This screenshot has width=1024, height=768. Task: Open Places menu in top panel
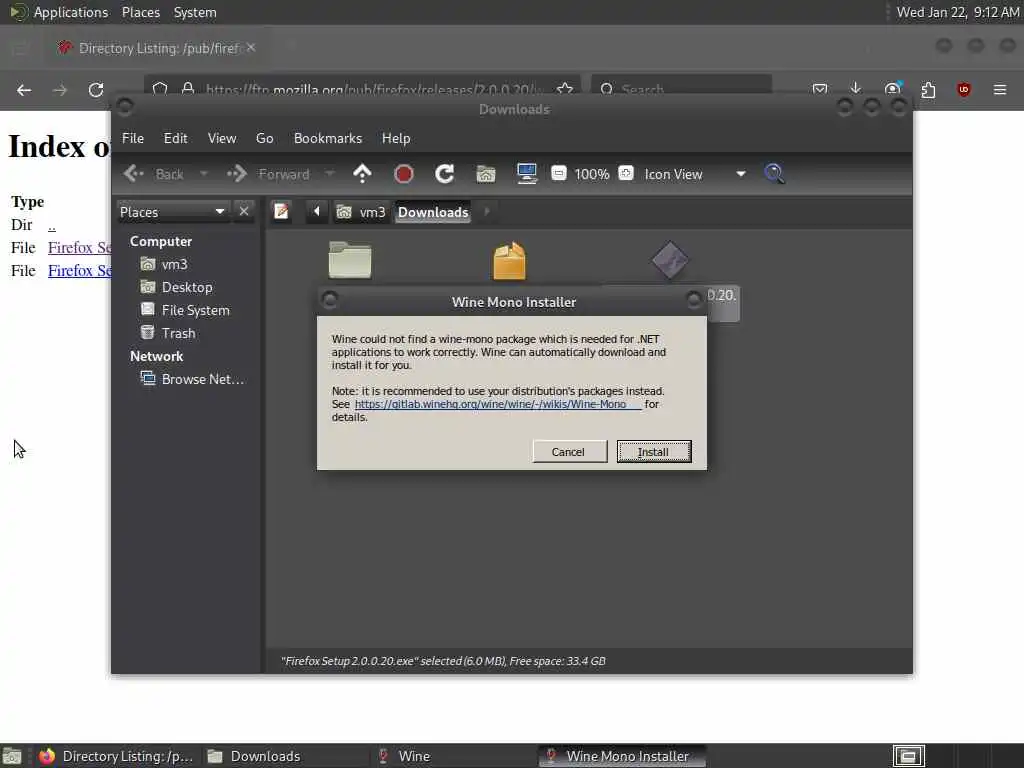(141, 12)
